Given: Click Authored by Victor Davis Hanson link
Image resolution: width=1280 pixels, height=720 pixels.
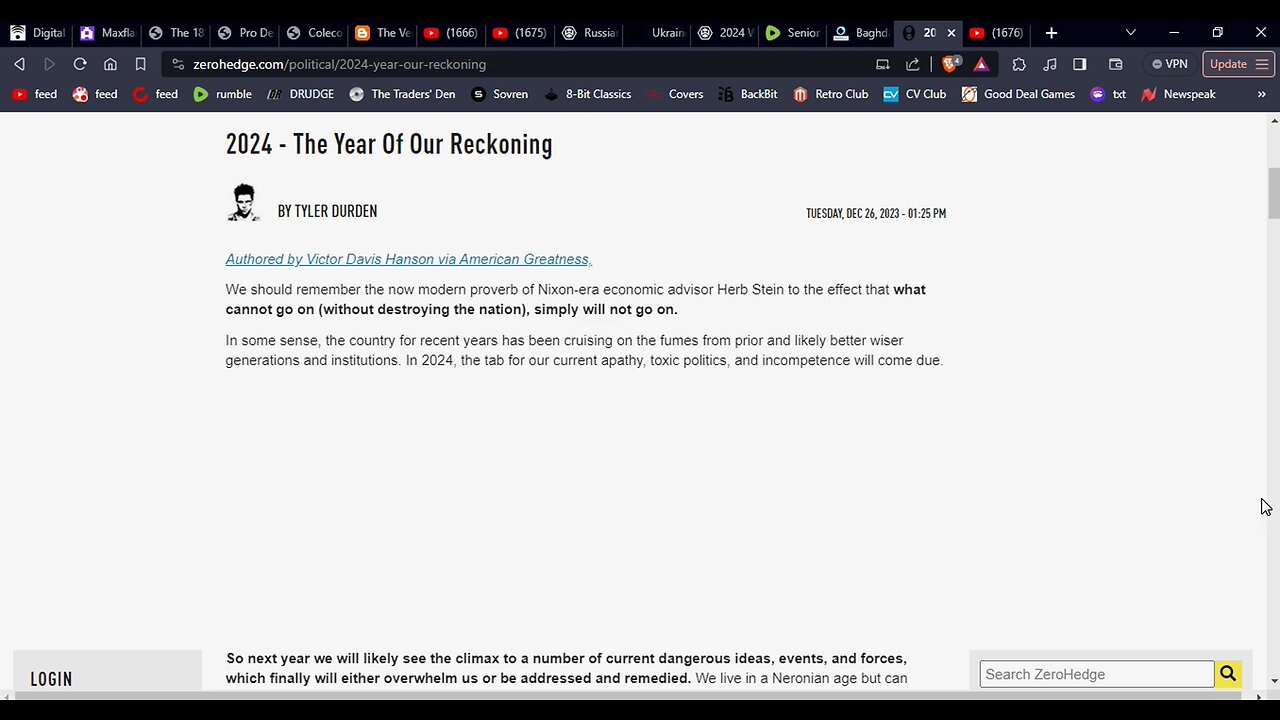Looking at the screenshot, I should tap(408, 259).
